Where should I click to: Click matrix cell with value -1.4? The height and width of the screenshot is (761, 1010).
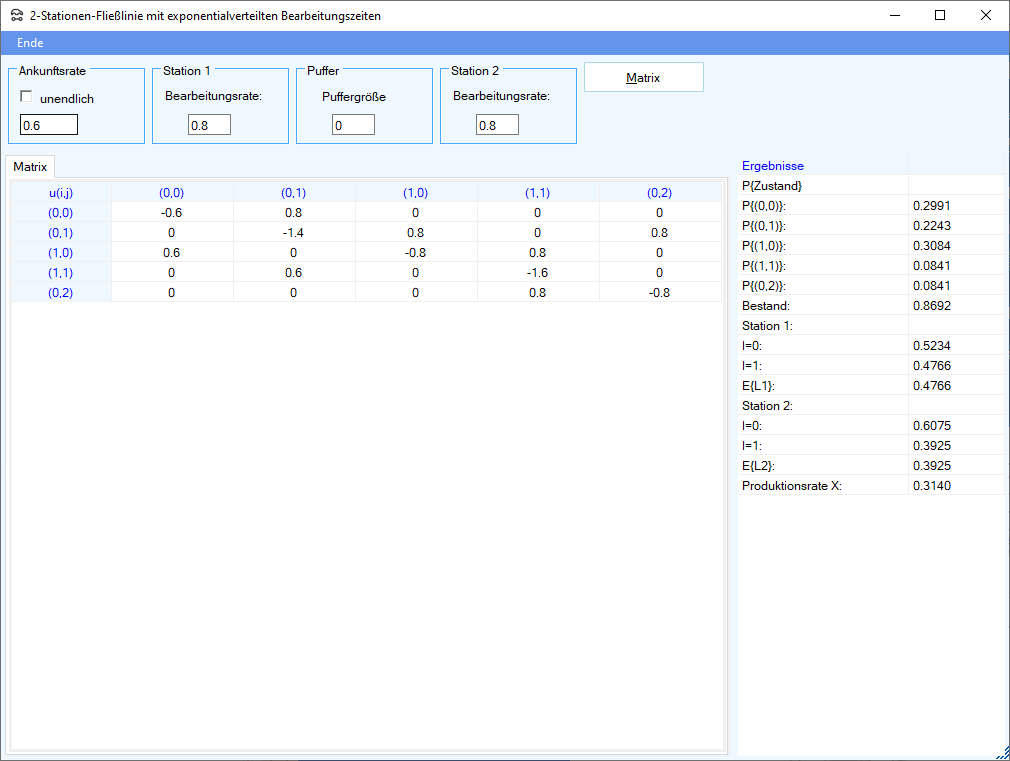pos(294,232)
